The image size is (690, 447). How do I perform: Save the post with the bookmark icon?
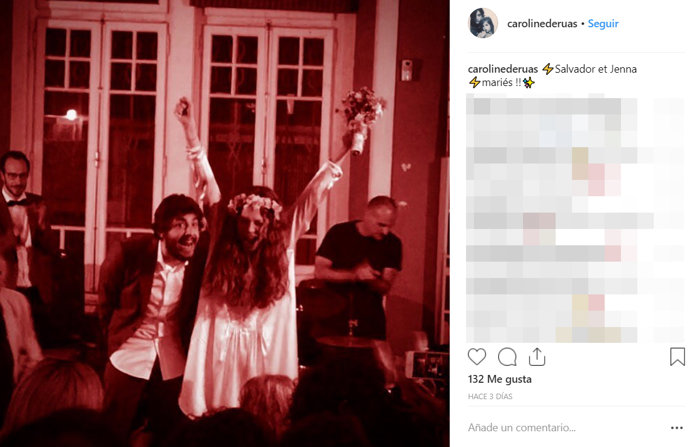tap(677, 357)
